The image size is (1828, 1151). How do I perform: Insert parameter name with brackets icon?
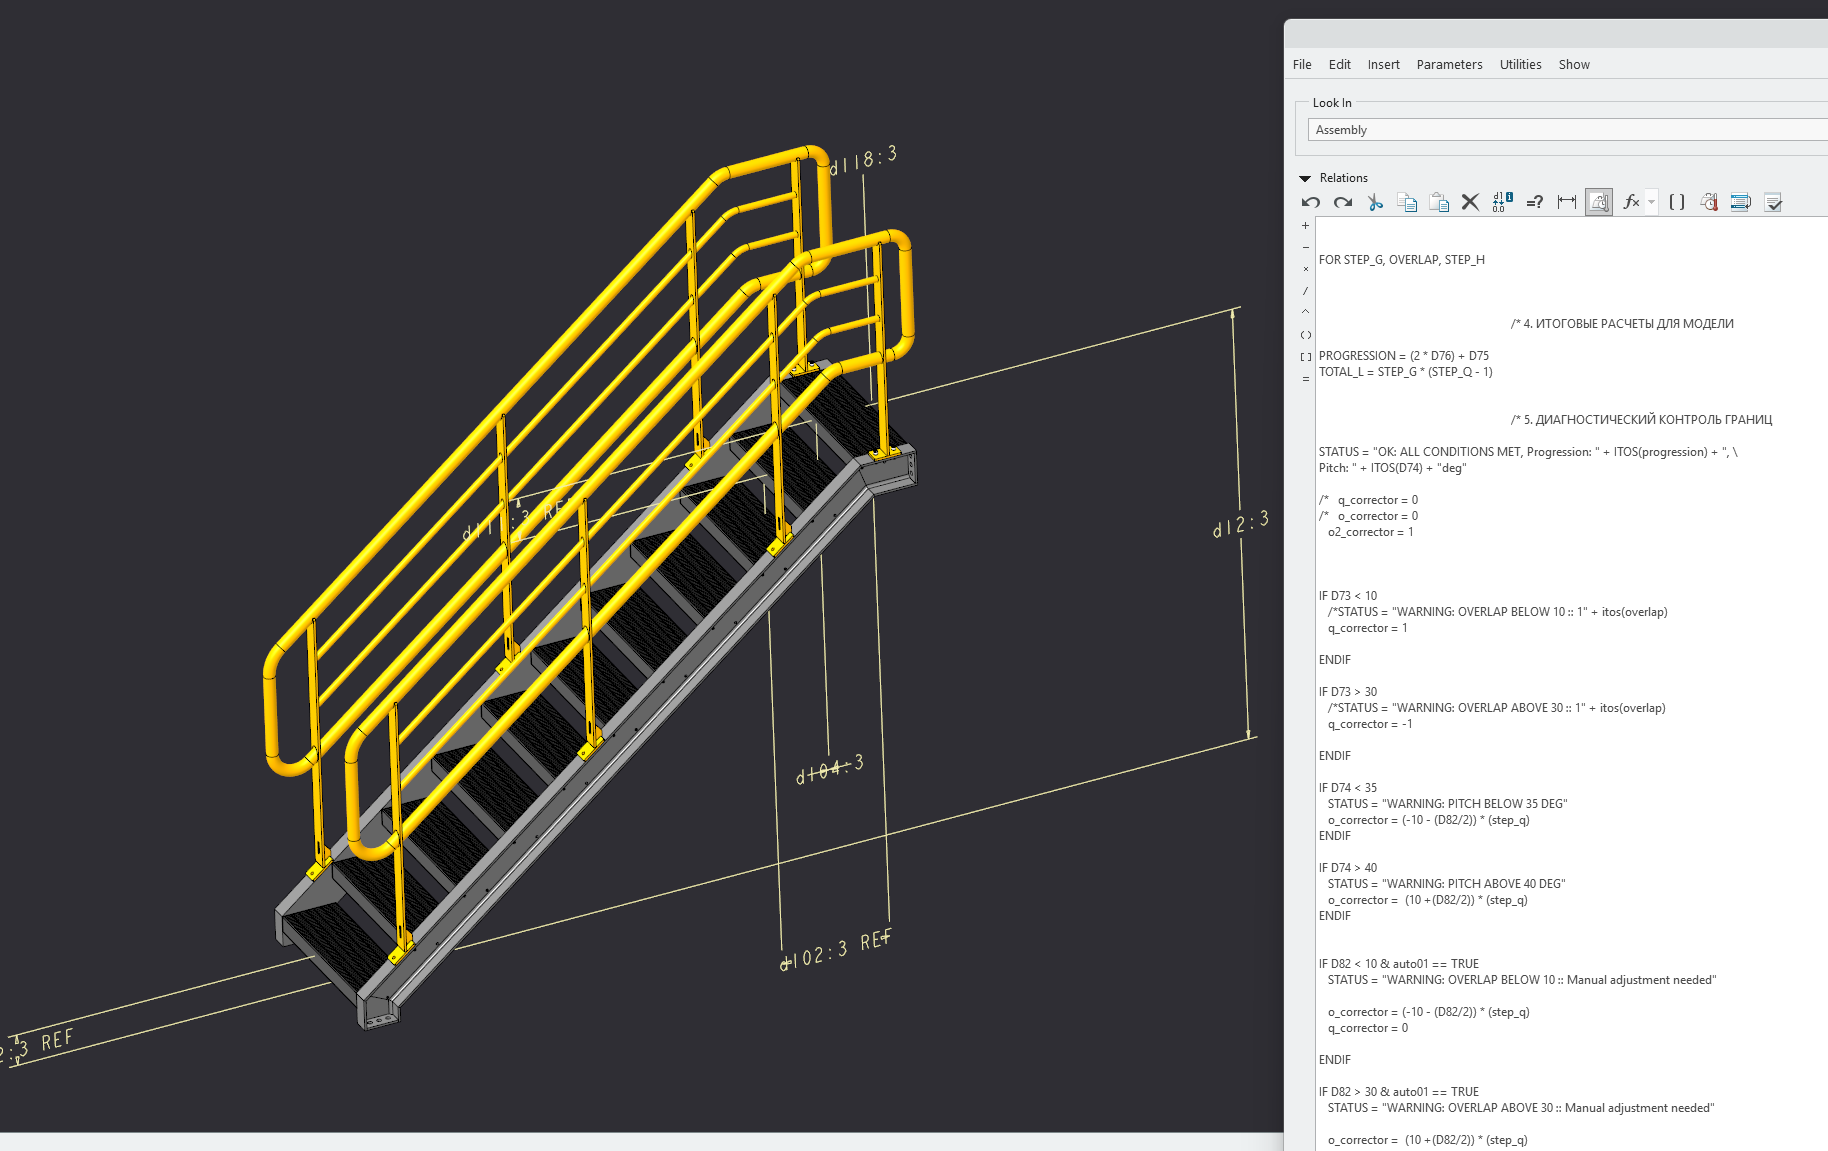(x=1677, y=202)
